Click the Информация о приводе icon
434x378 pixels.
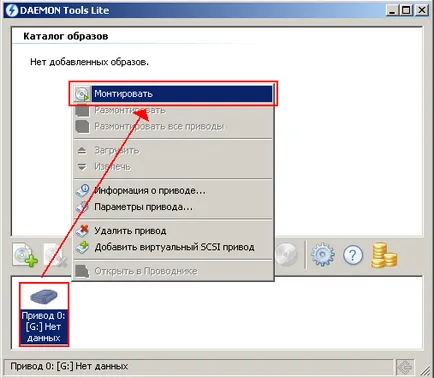(82, 191)
